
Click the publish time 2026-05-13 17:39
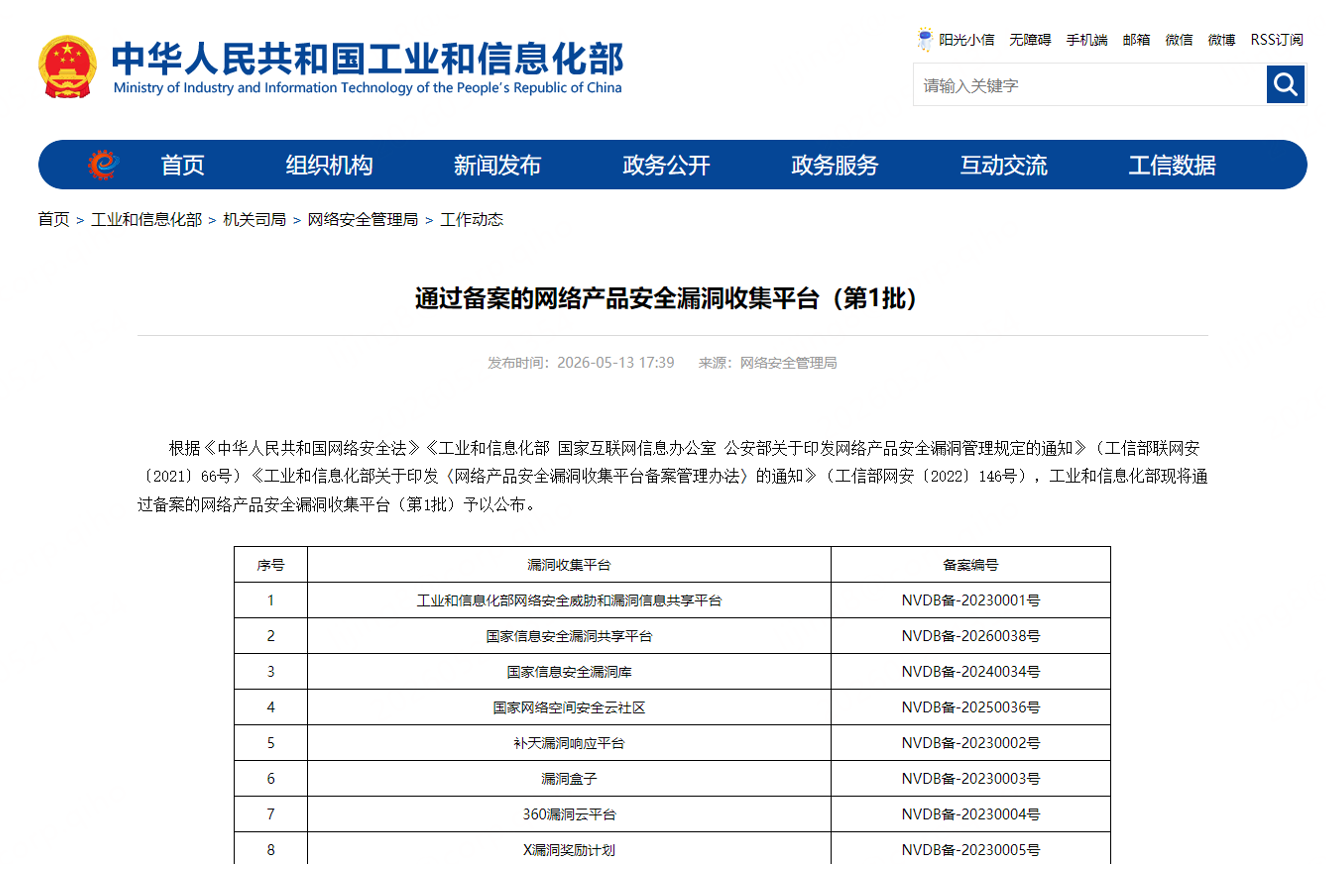coord(615,362)
